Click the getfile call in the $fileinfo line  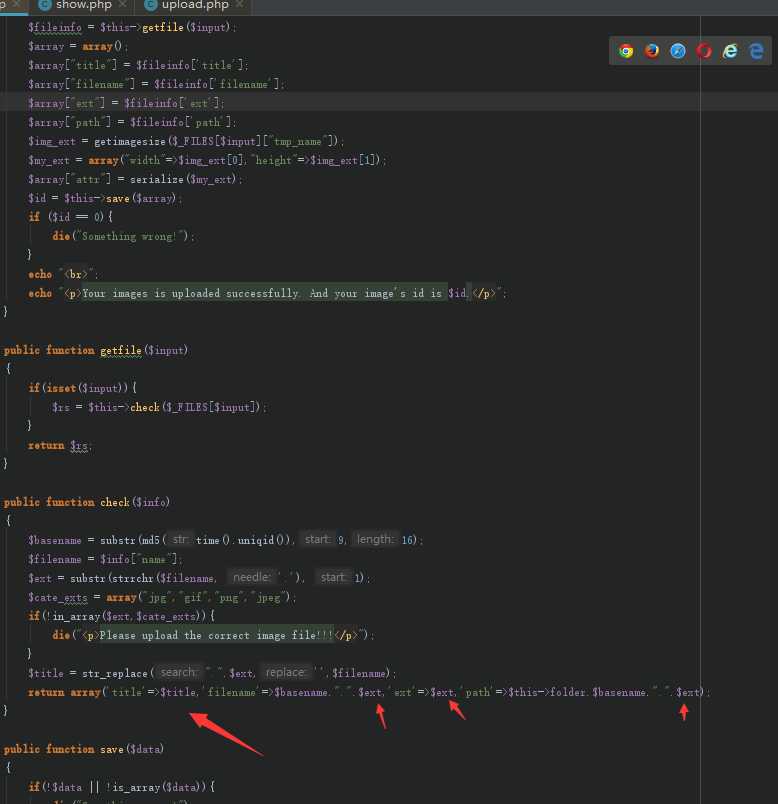163,27
